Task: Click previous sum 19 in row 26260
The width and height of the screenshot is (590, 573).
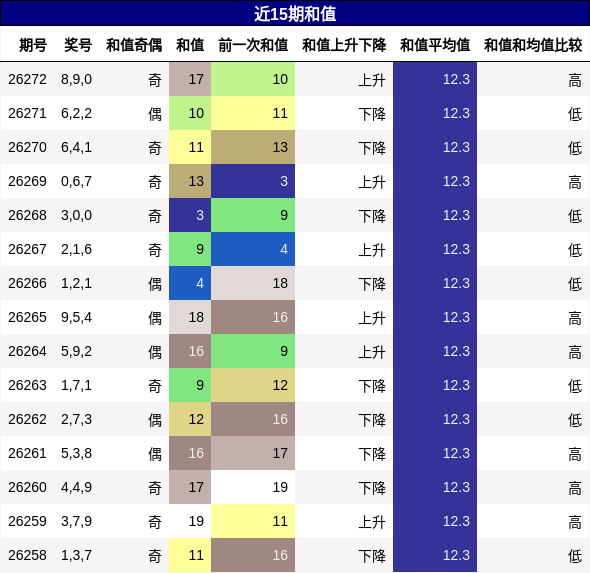Action: pyautogui.click(x=253, y=487)
